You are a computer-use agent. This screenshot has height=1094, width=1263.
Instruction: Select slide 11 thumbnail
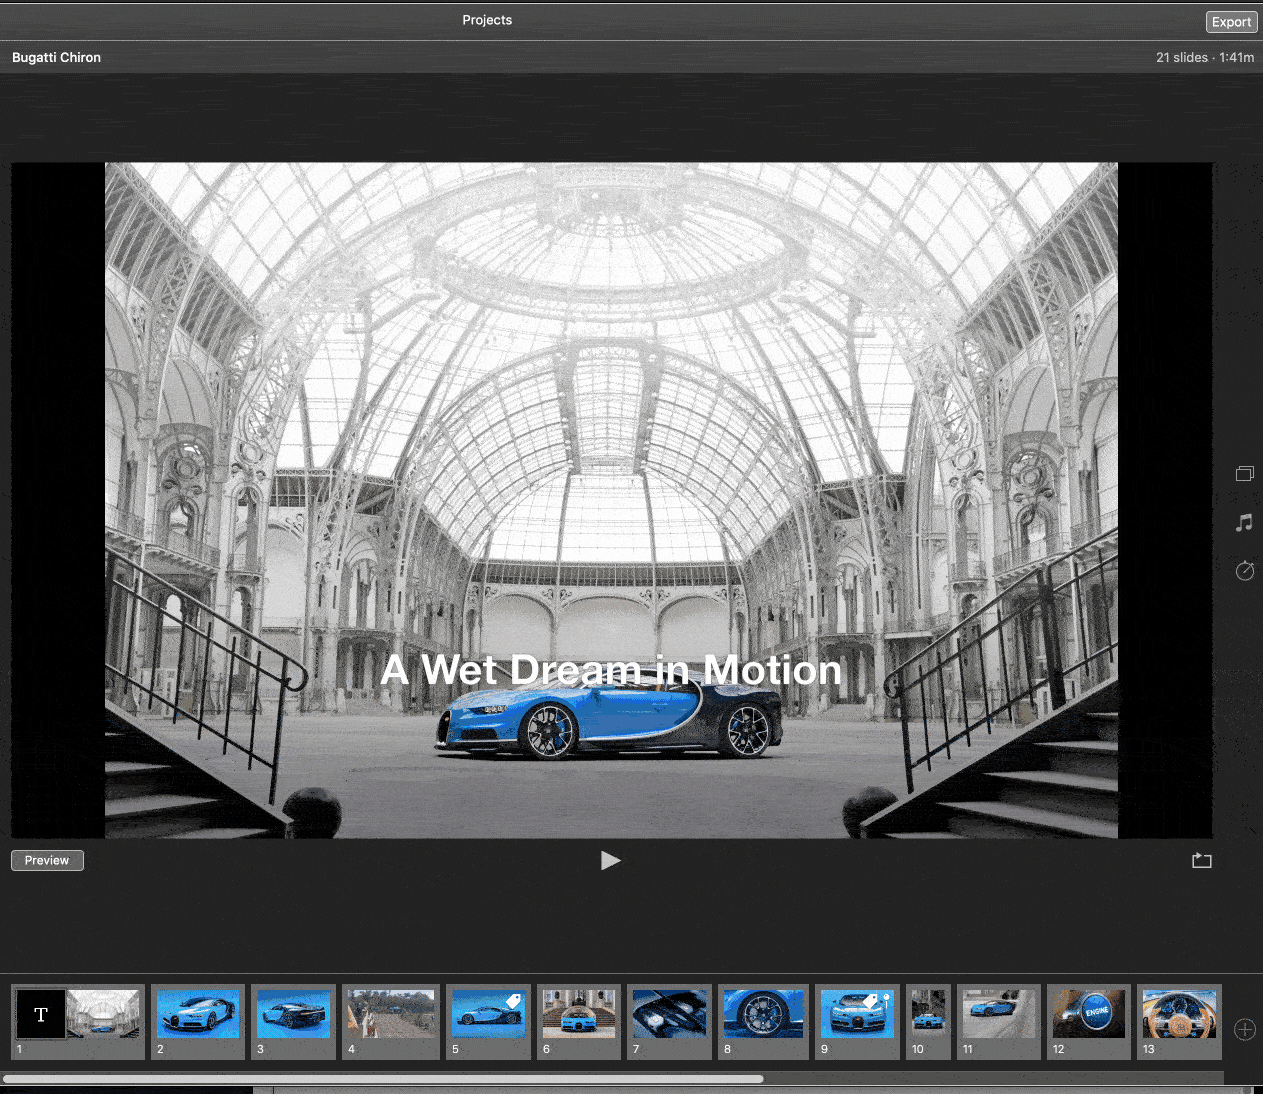[x=999, y=1014]
